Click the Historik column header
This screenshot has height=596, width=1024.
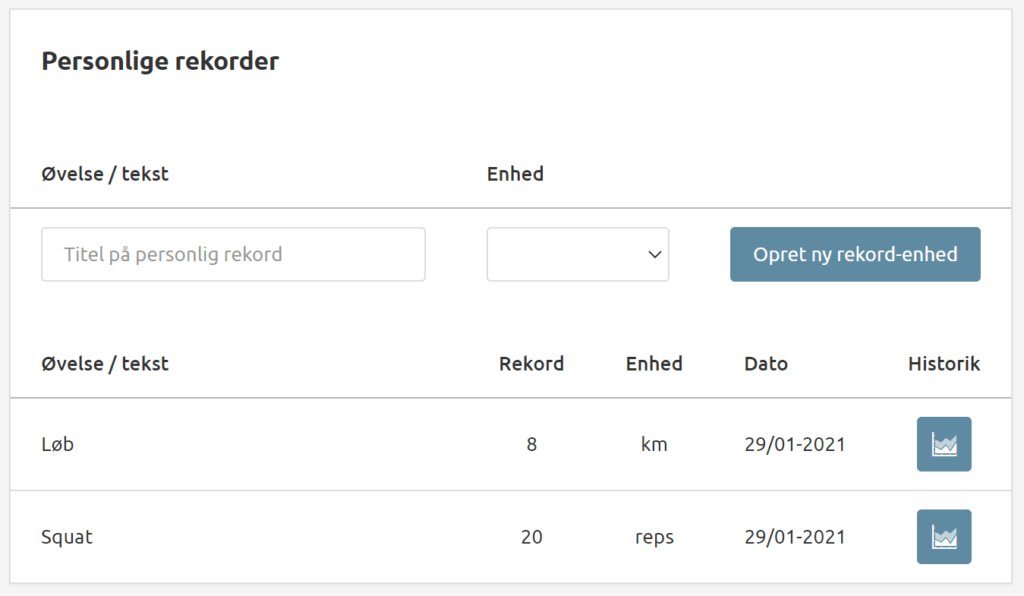pos(944,364)
